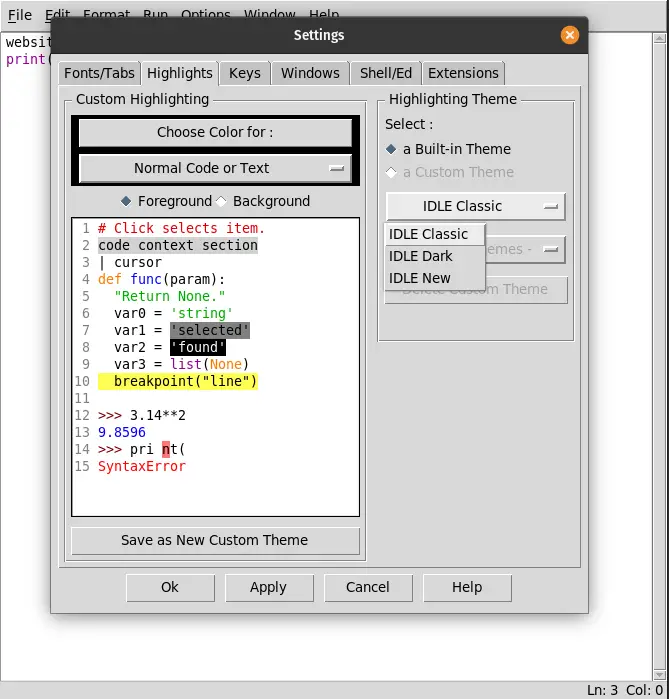Image resolution: width=669 pixels, height=699 pixels.
Task: Click the red error-highlighted 'n' in print
Action: click(x=166, y=449)
